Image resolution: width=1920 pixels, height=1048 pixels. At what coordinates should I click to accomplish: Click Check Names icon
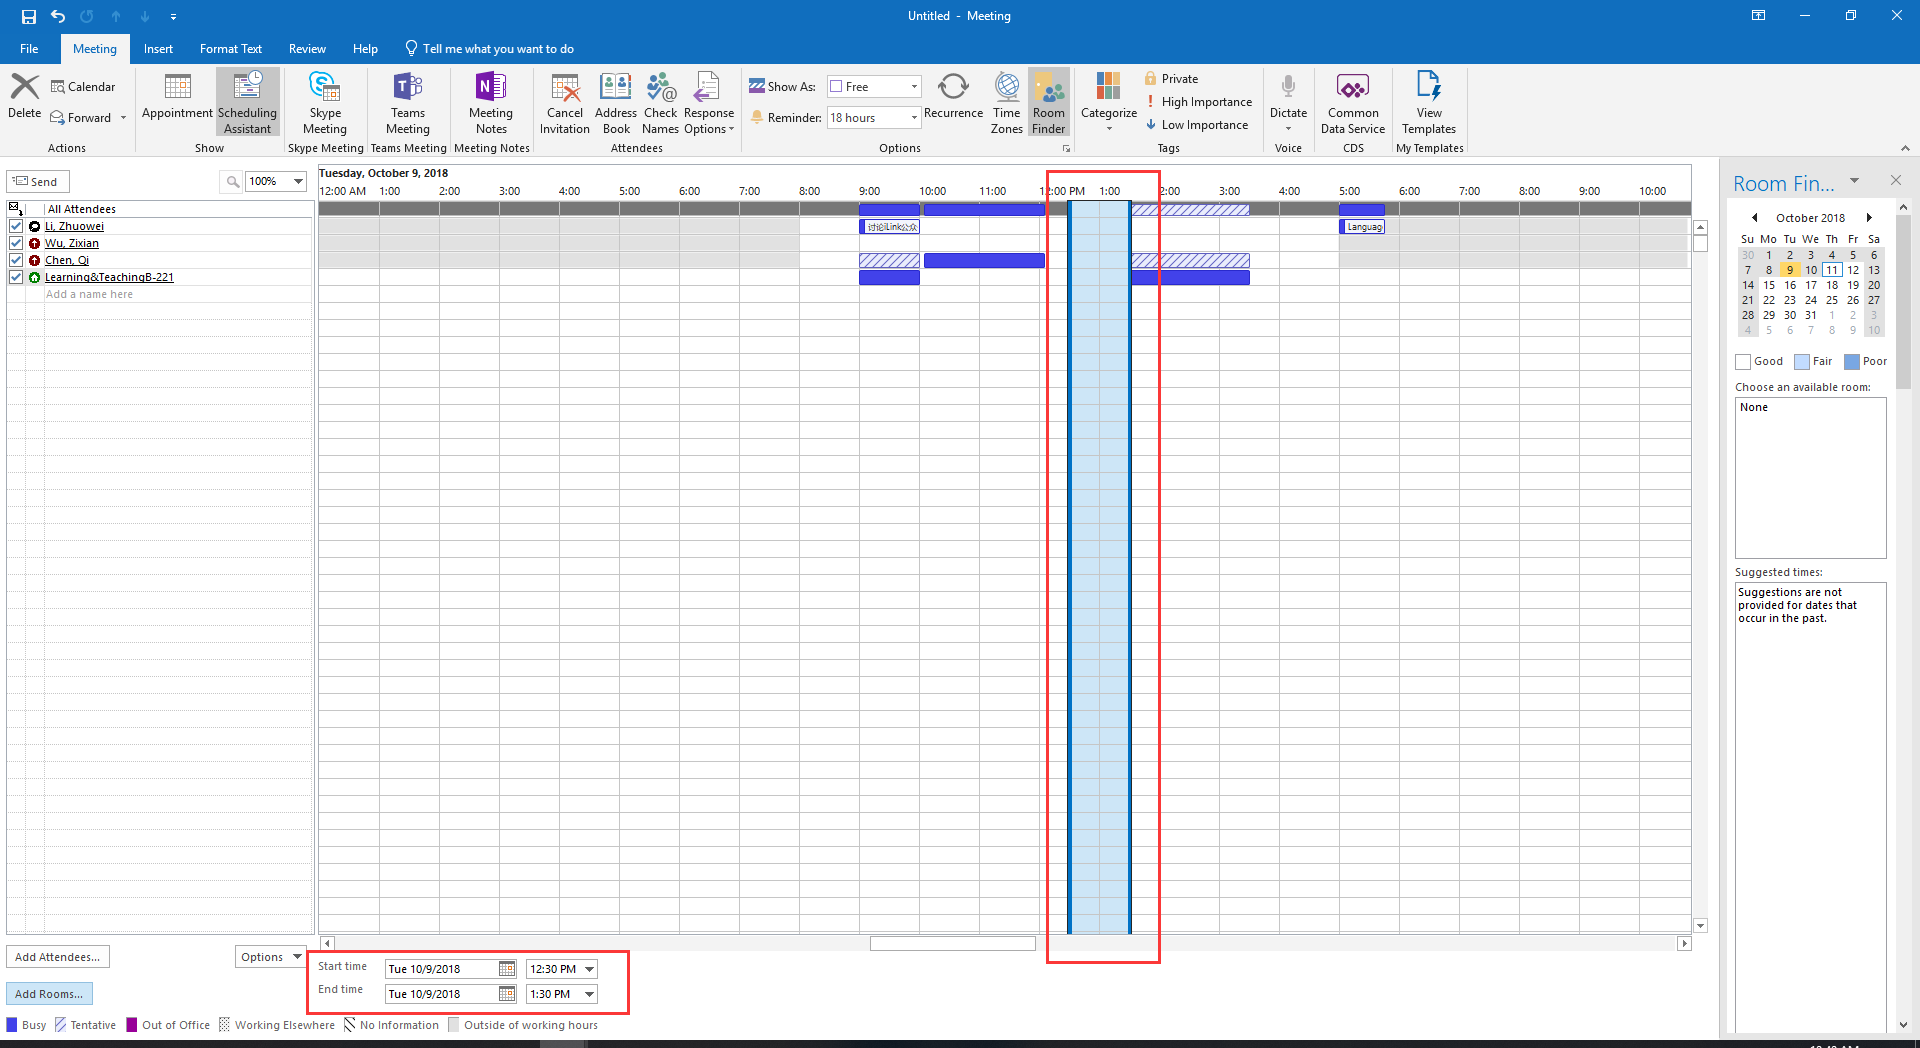660,102
